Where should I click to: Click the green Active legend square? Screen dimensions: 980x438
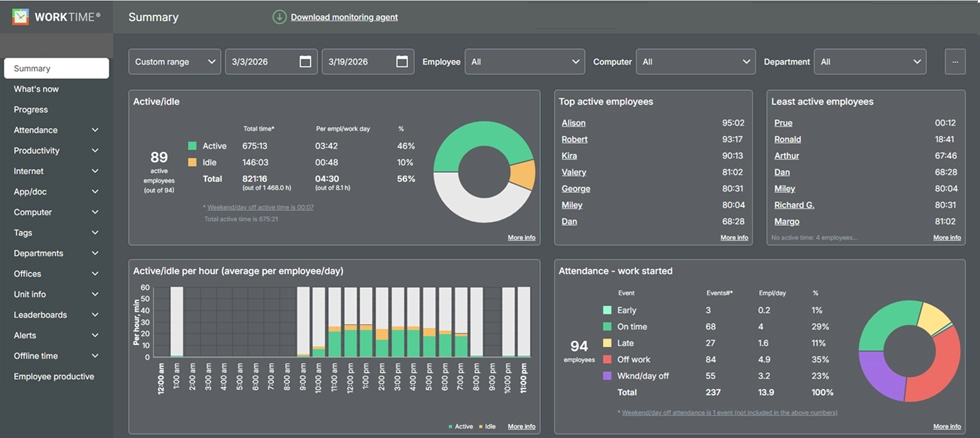(x=192, y=146)
